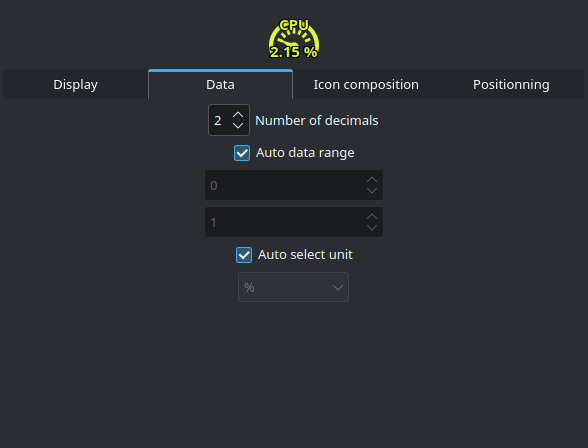
Task: Click the minimum range down arrow
Action: [372, 190]
